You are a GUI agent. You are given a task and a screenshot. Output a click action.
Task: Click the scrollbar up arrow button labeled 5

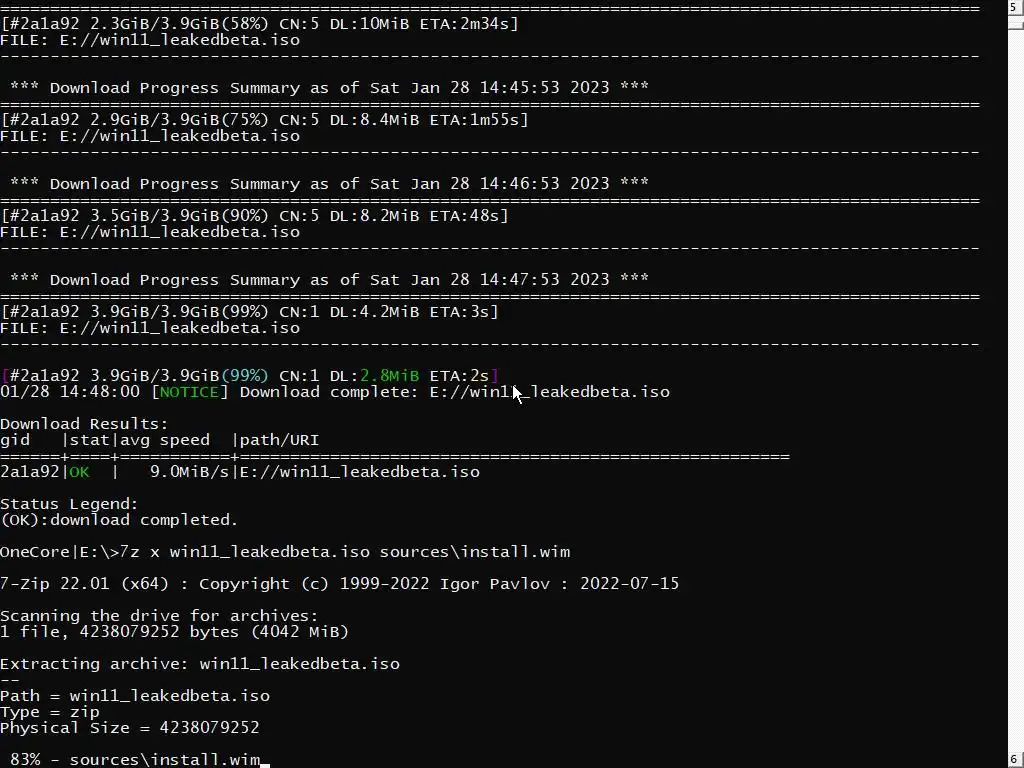(x=1016, y=7)
